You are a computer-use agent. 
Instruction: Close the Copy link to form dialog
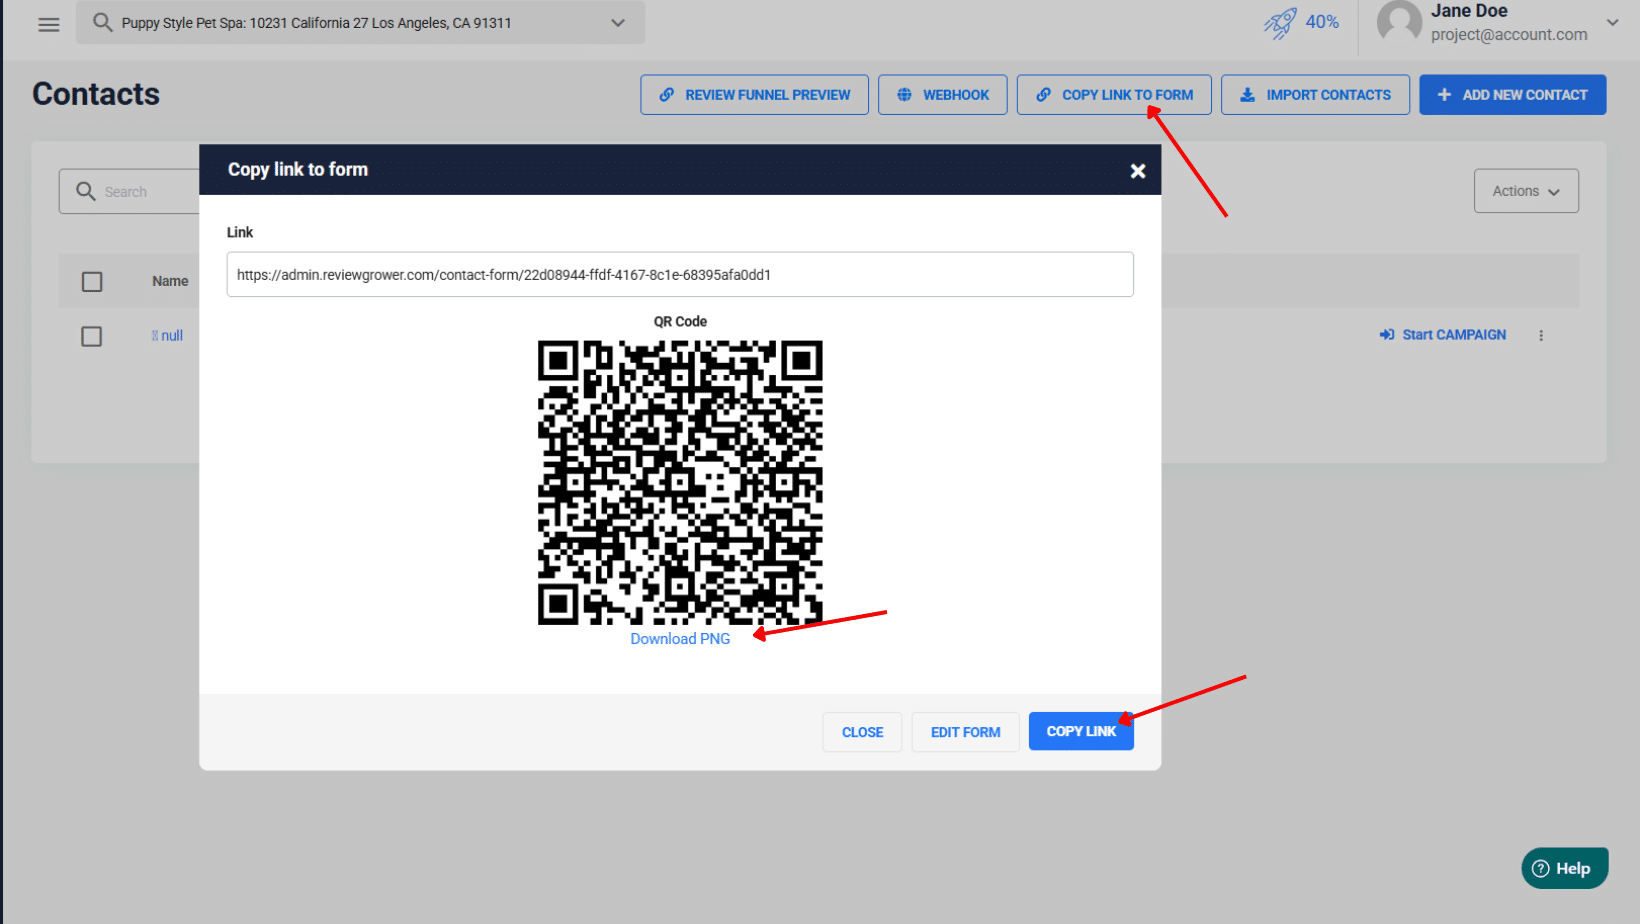tap(1138, 171)
